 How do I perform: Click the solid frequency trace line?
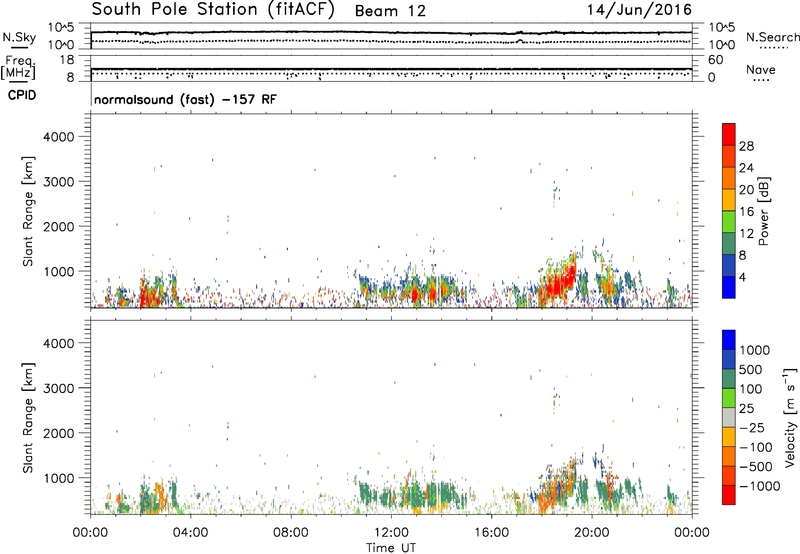tap(391, 68)
